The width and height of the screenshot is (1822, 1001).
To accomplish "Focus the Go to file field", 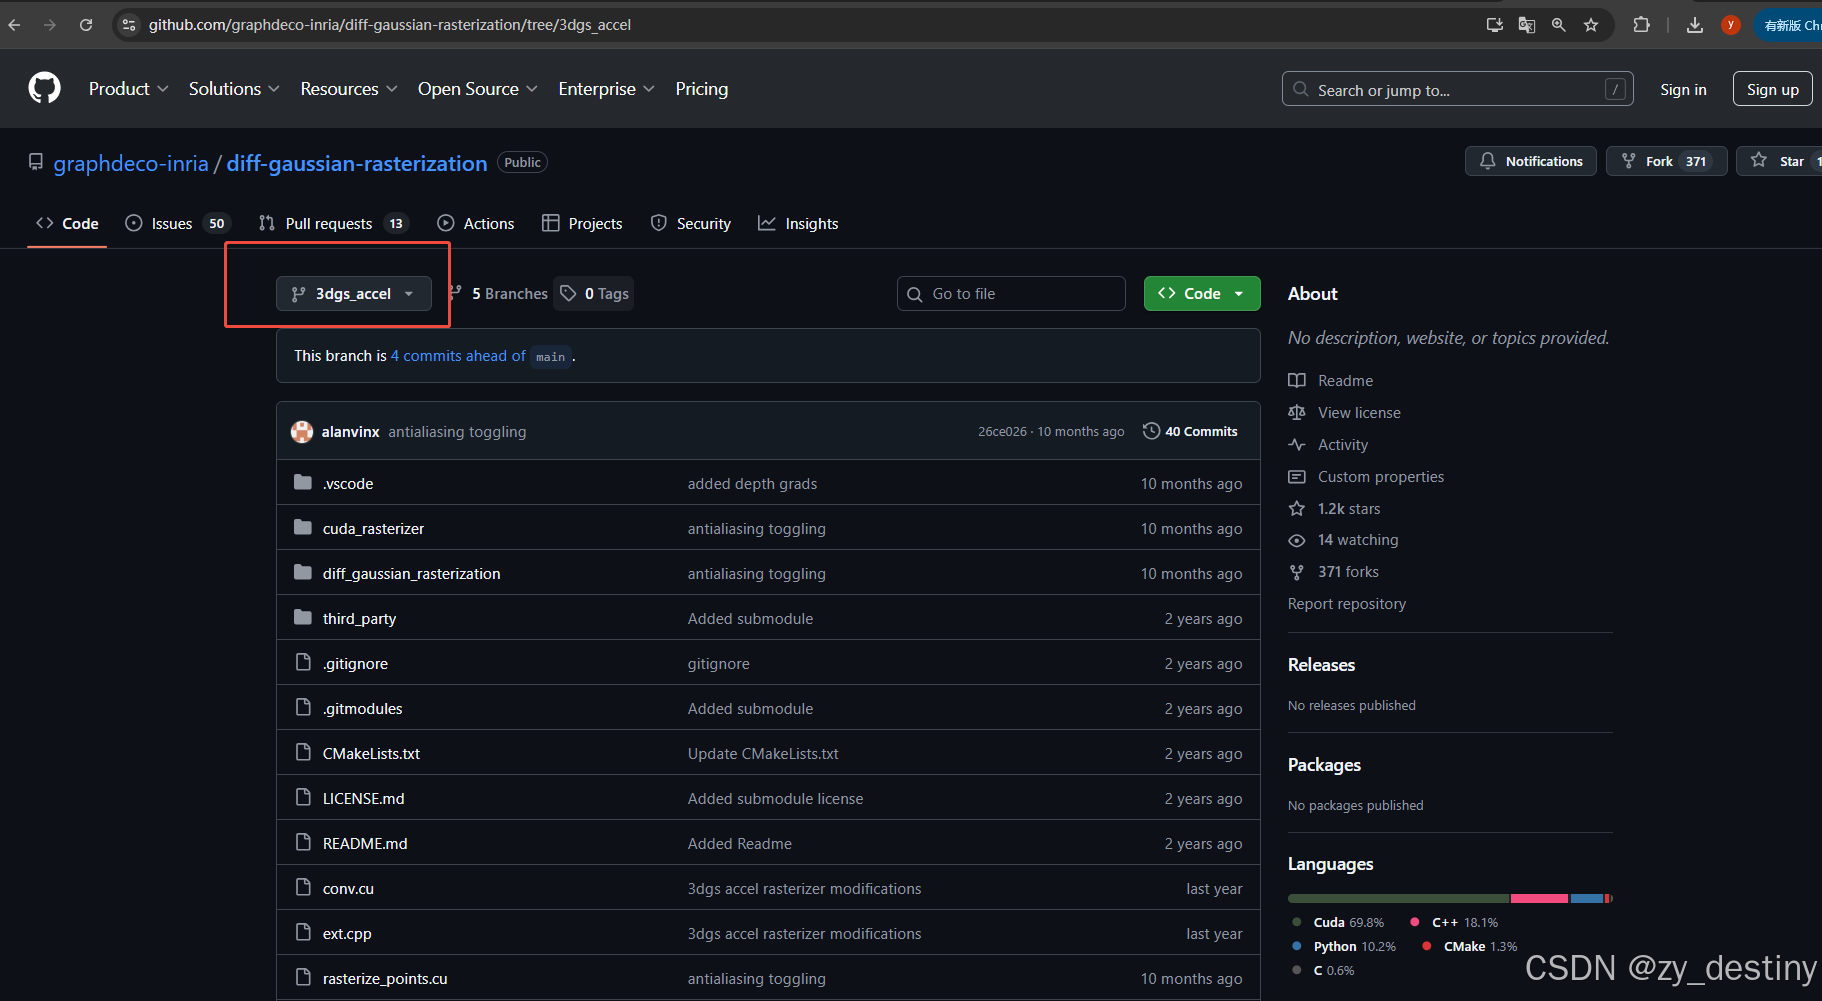I will tap(1011, 293).
